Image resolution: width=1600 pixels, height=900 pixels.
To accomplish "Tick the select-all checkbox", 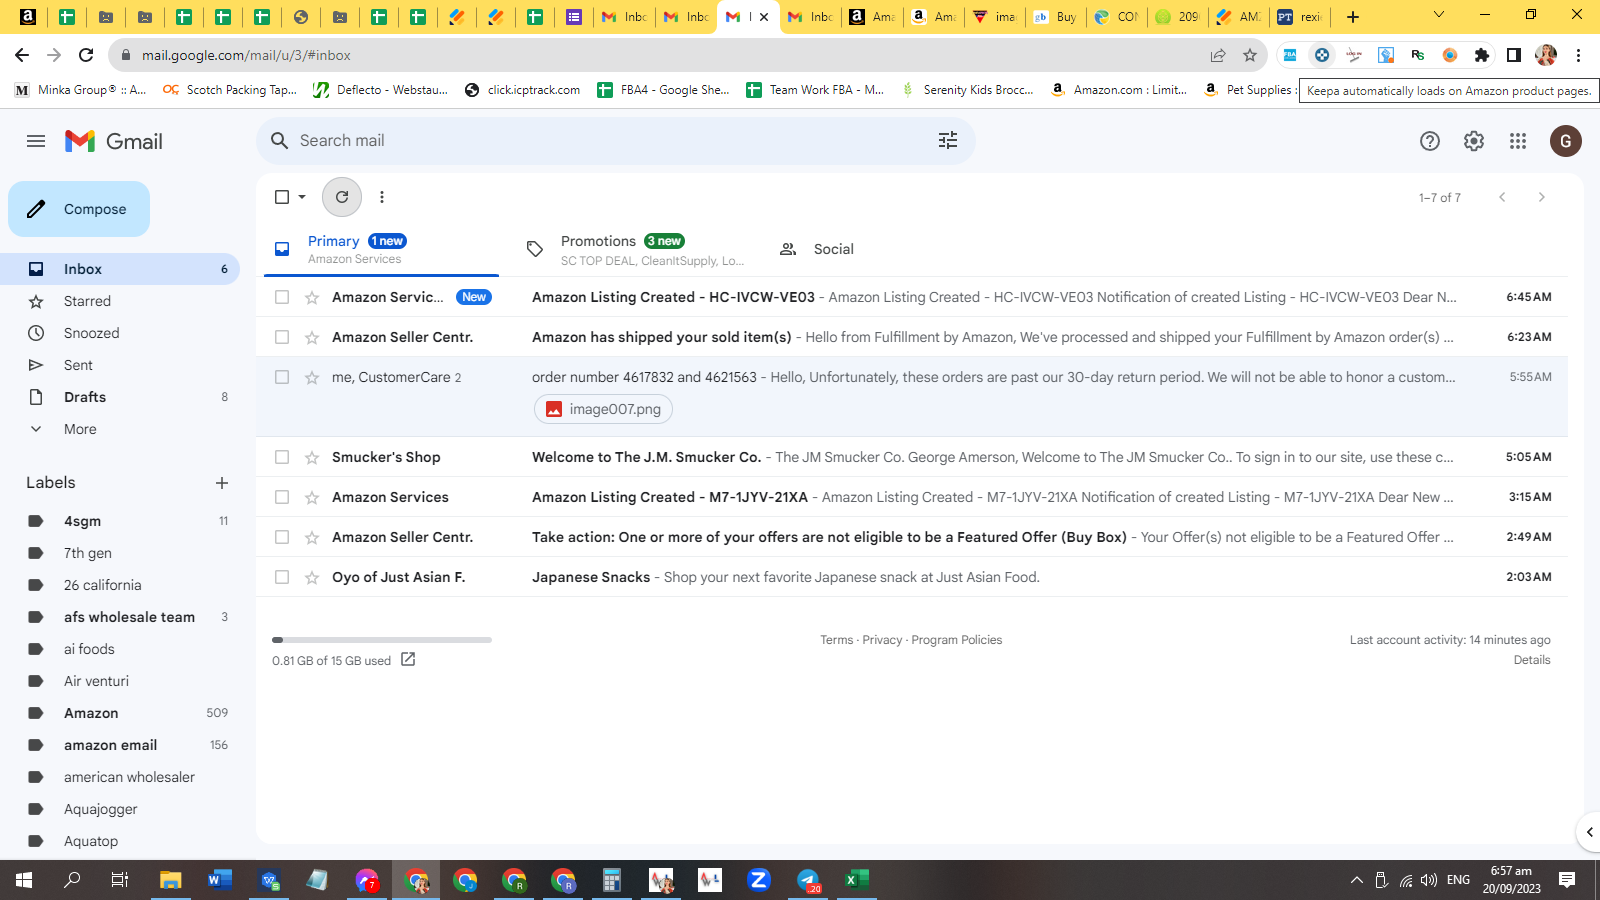I will (x=282, y=197).
